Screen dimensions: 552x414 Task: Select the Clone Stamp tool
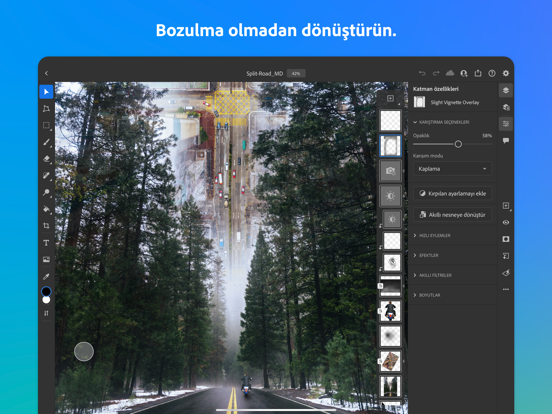tap(46, 192)
